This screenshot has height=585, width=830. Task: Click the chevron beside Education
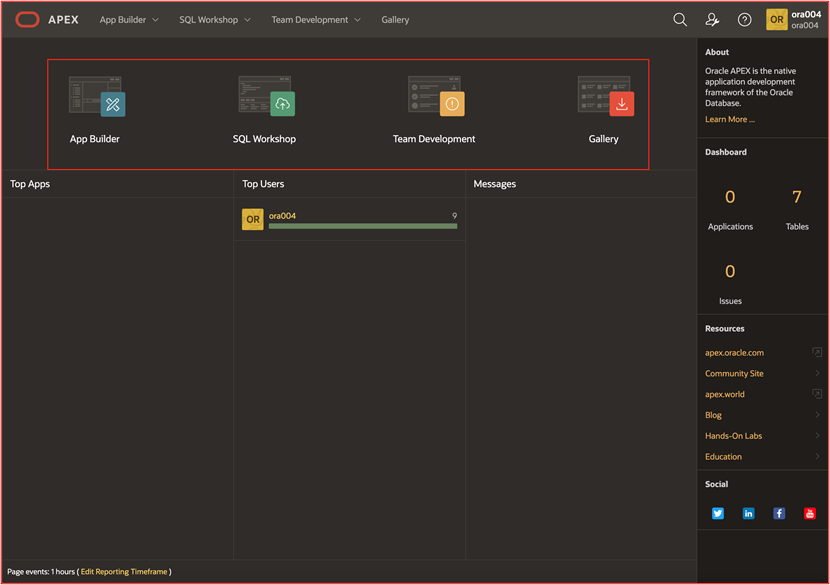[x=817, y=456]
